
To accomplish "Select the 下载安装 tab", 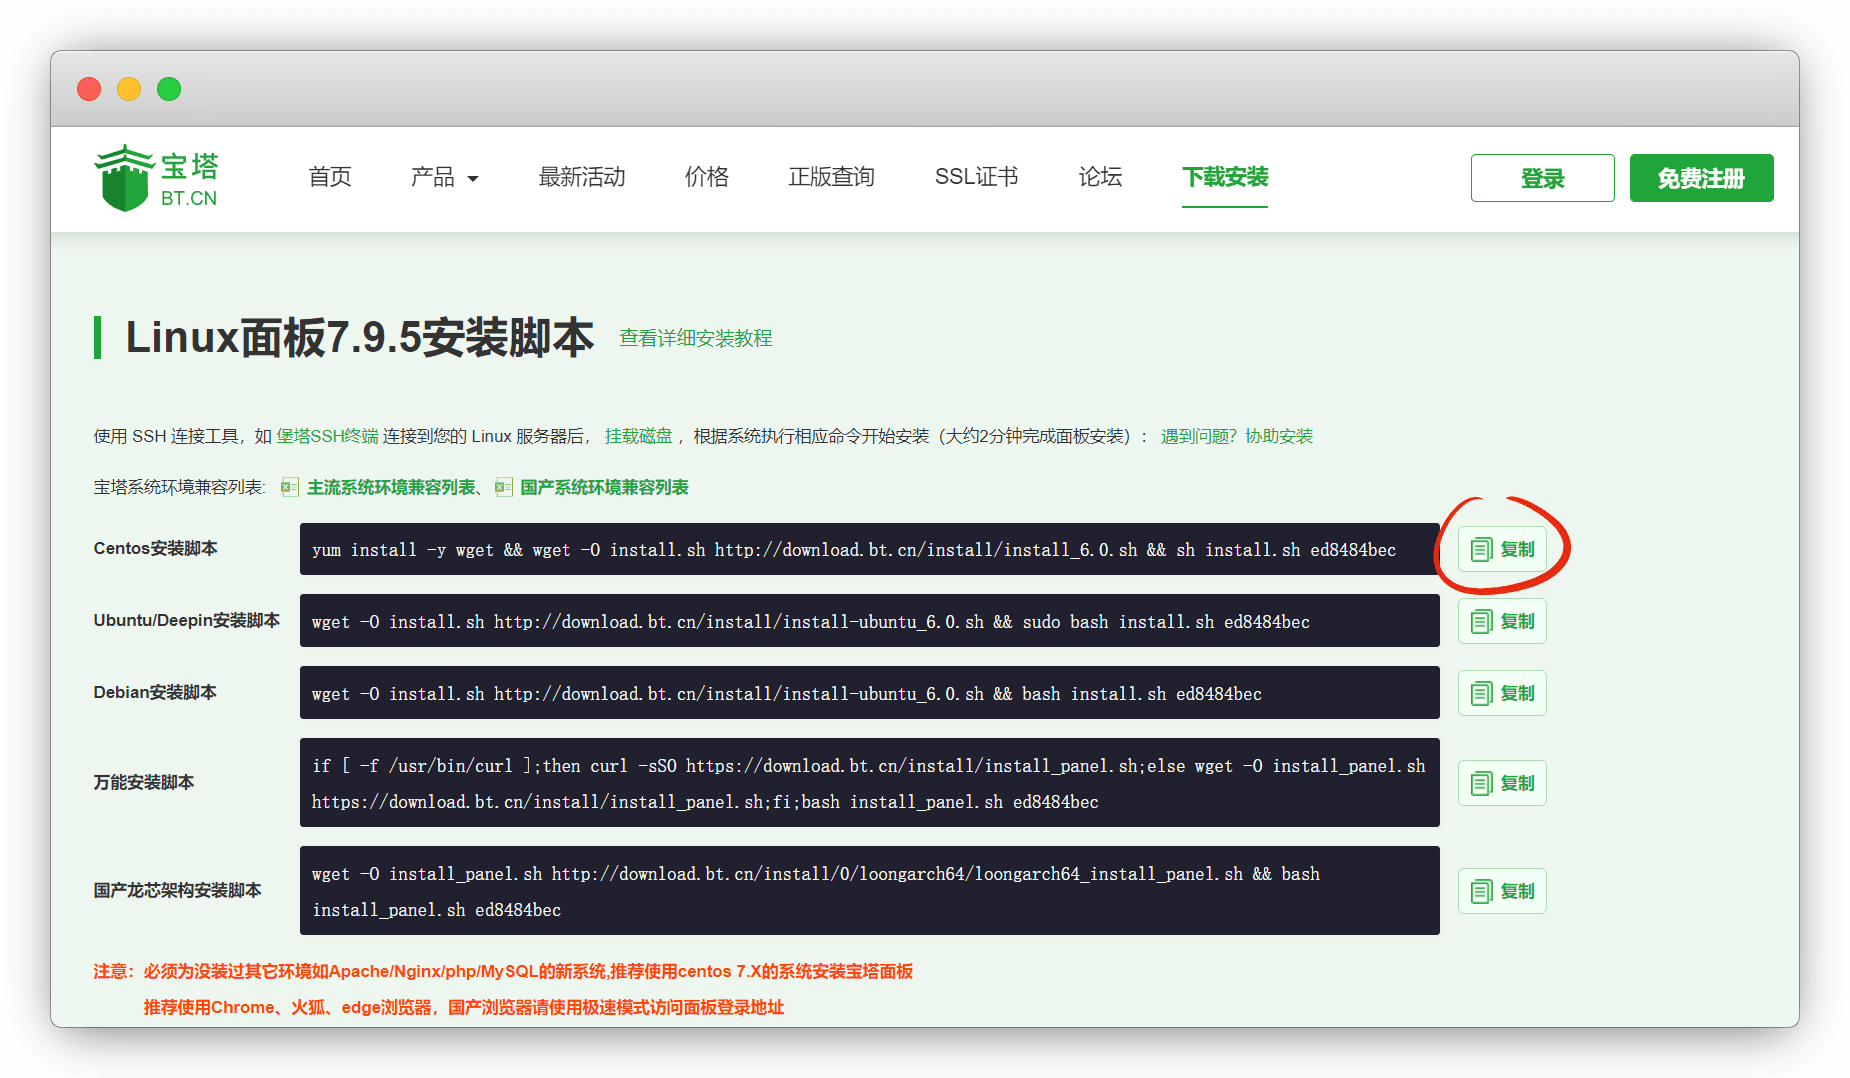I will click(x=1224, y=177).
